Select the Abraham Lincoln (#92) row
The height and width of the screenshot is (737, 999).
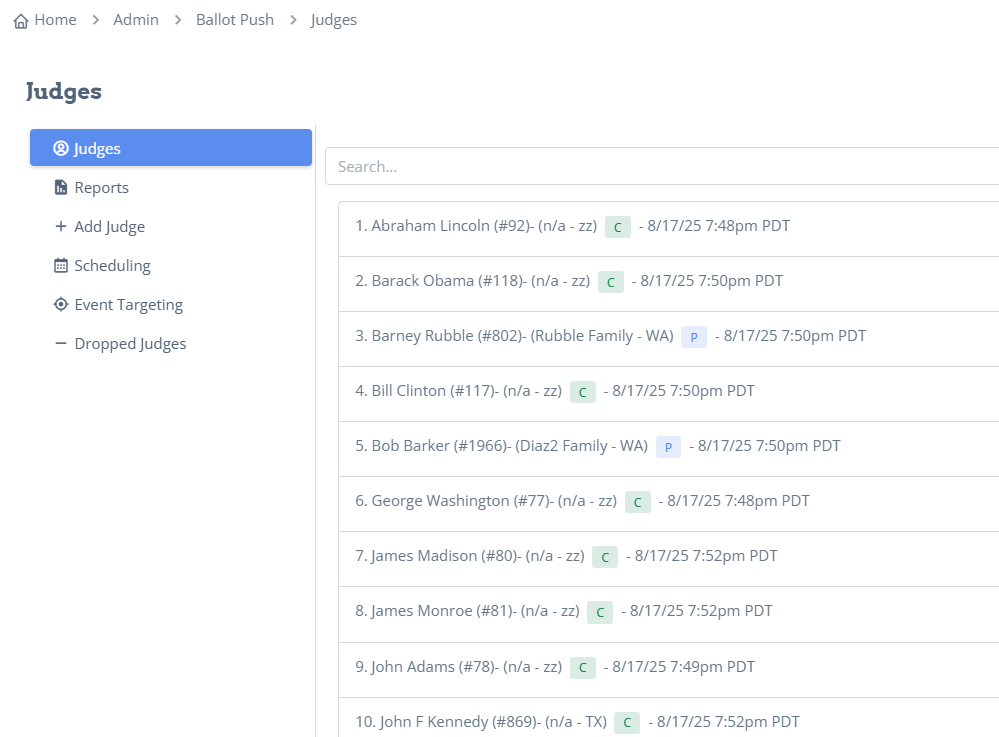[669, 229]
